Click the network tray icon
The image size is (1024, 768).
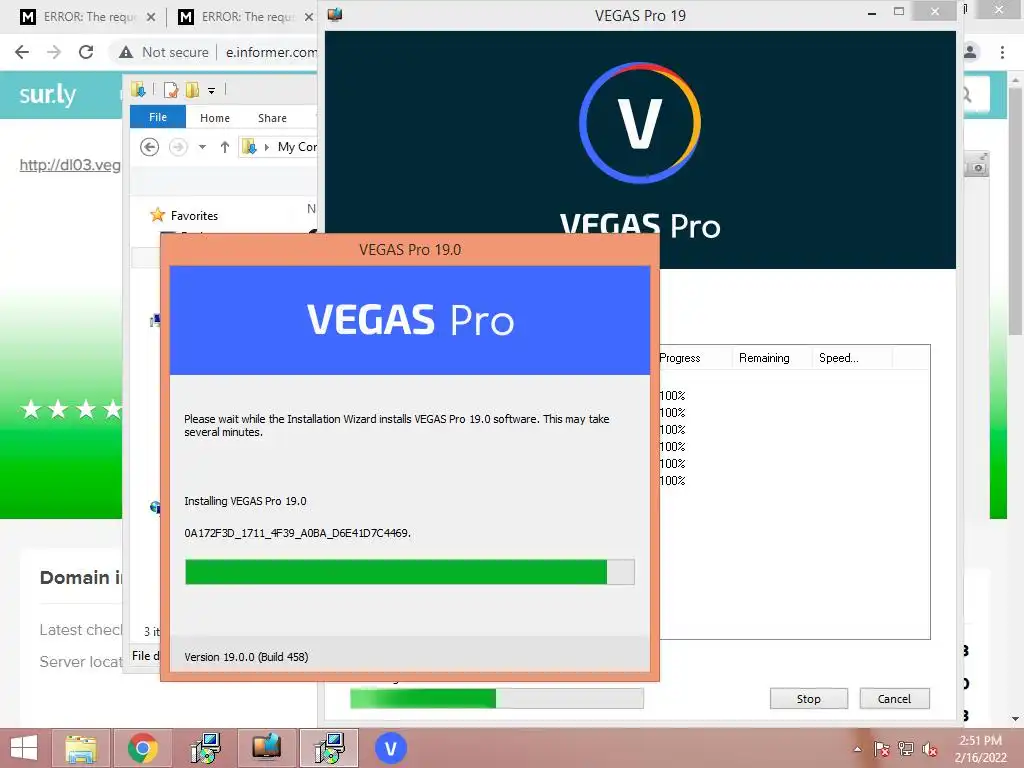tap(906, 749)
